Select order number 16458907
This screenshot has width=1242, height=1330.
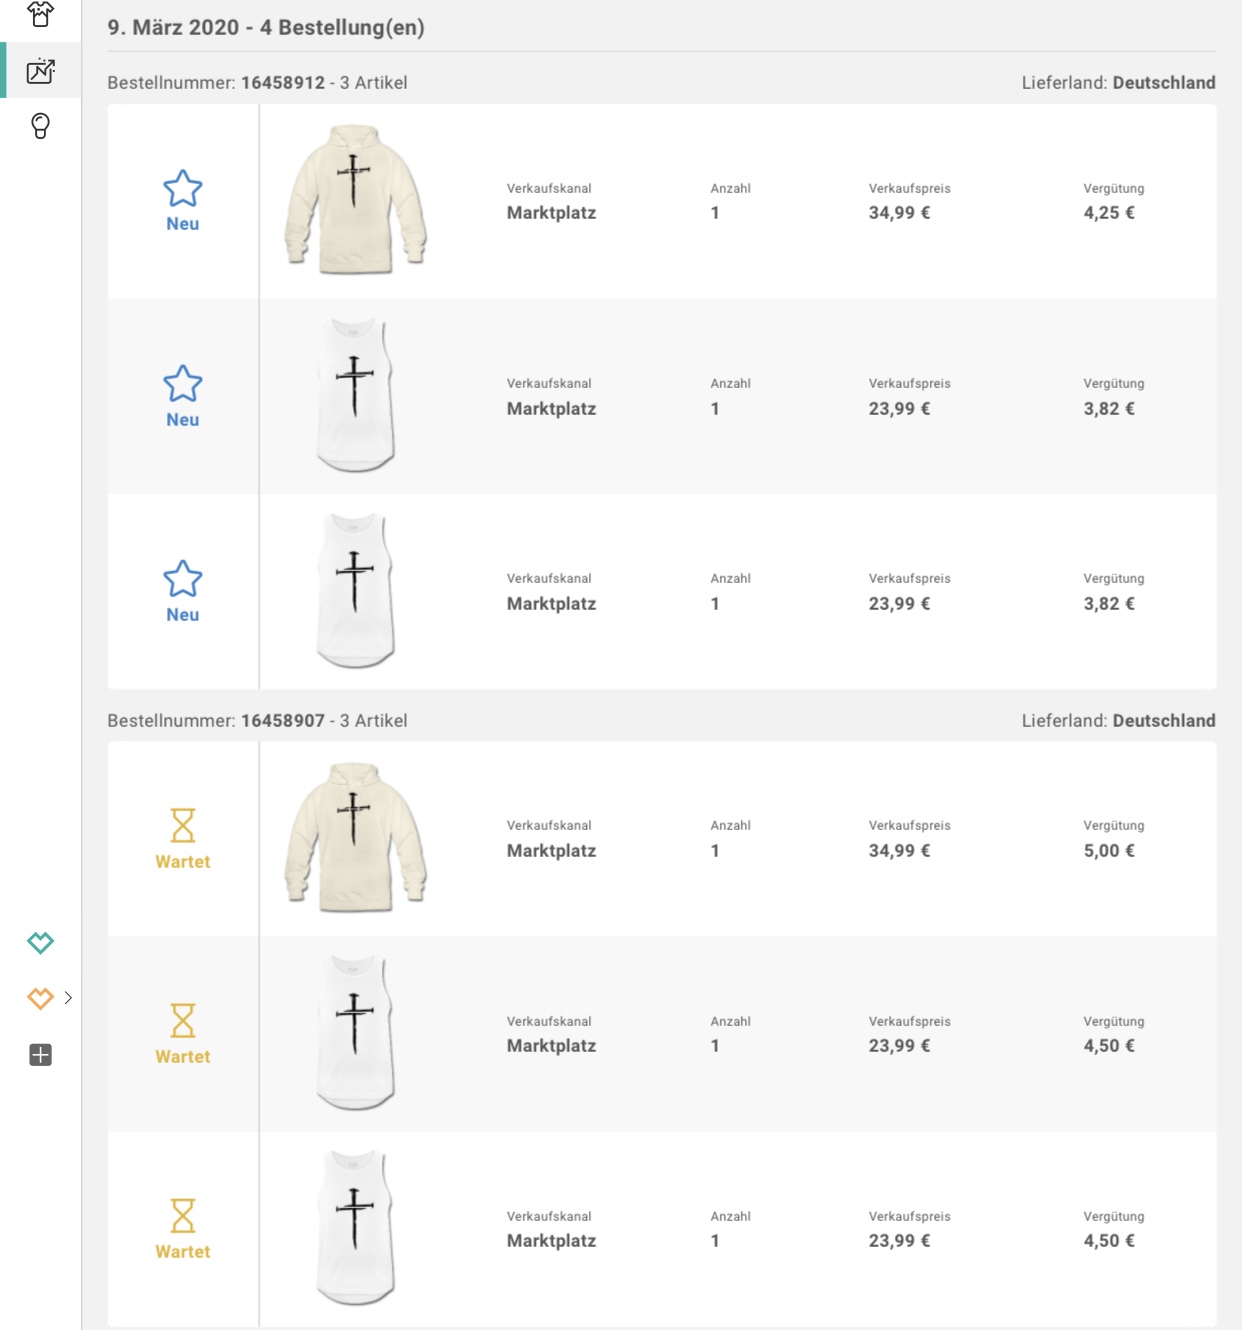coord(282,721)
